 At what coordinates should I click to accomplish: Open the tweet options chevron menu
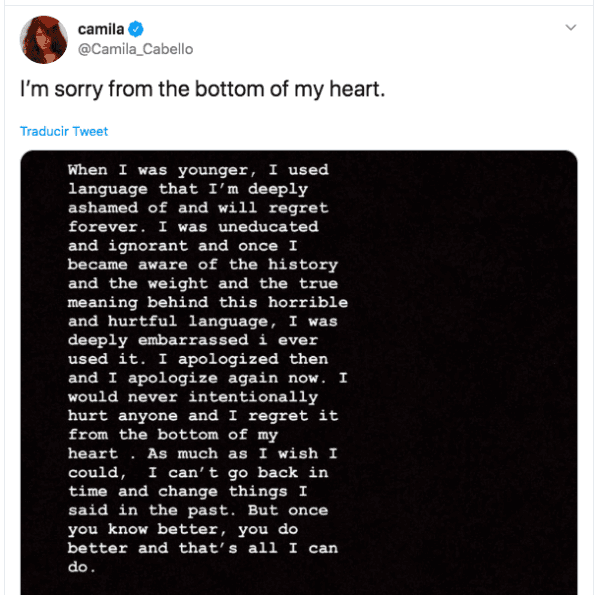pyautogui.click(x=571, y=27)
